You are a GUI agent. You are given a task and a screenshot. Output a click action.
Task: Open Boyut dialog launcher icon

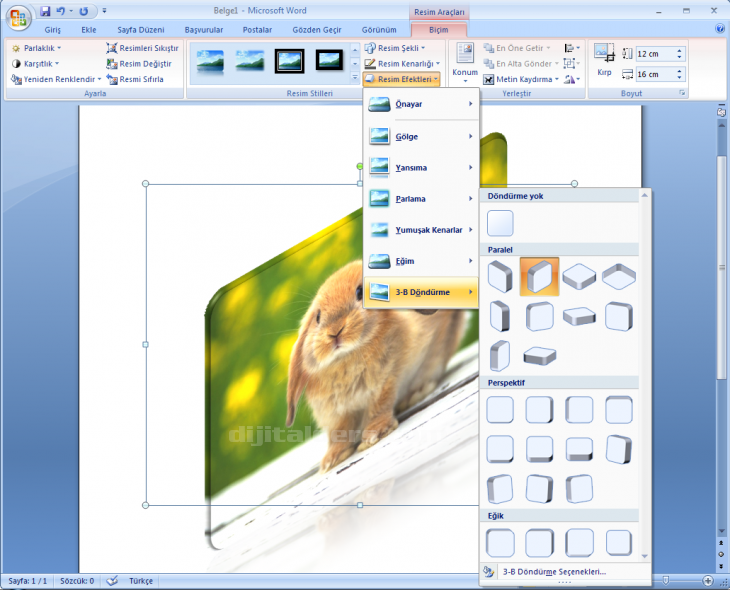pyautogui.click(x=682, y=93)
